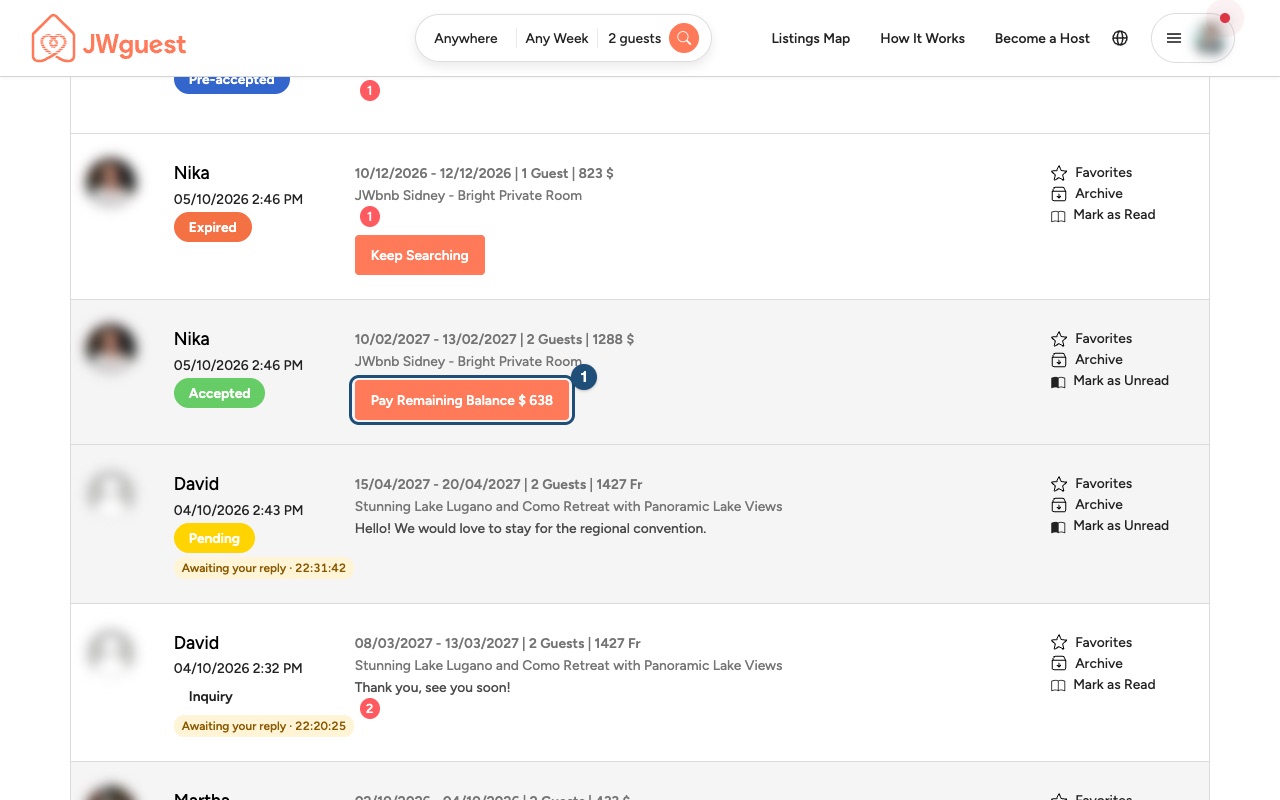Click Favorites star icon for accepted Nika booking
The image size is (1280, 800).
coord(1059,339)
